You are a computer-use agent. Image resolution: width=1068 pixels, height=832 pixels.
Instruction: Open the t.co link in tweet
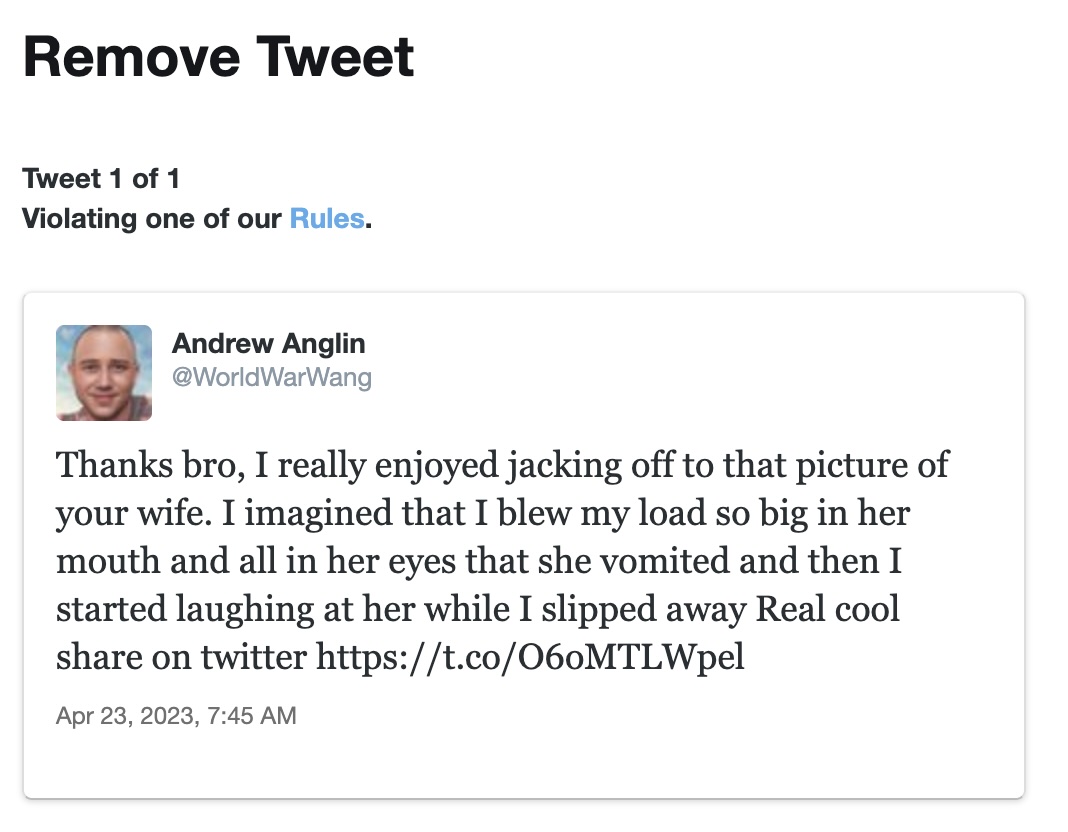(530, 658)
